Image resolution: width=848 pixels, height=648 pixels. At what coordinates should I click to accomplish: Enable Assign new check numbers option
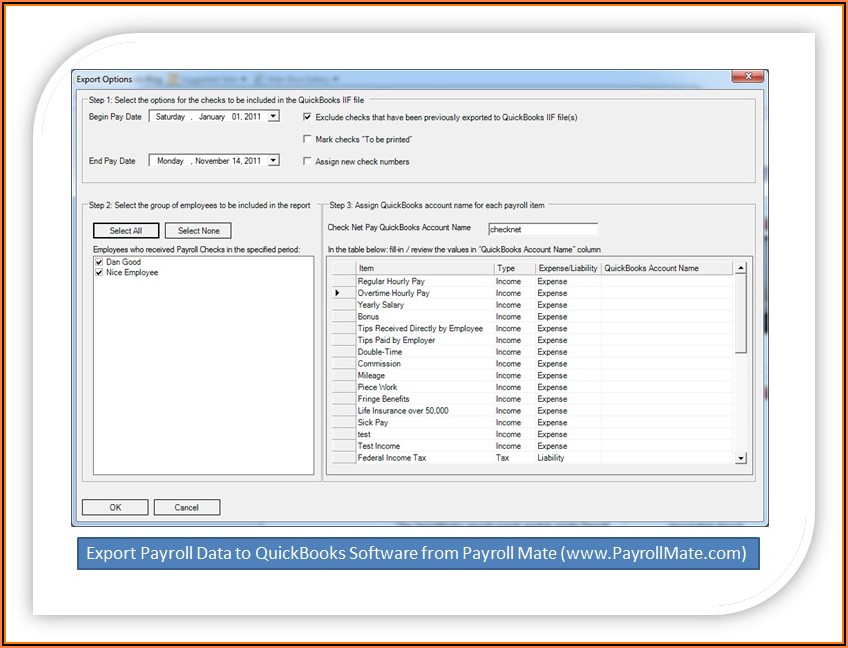point(307,161)
